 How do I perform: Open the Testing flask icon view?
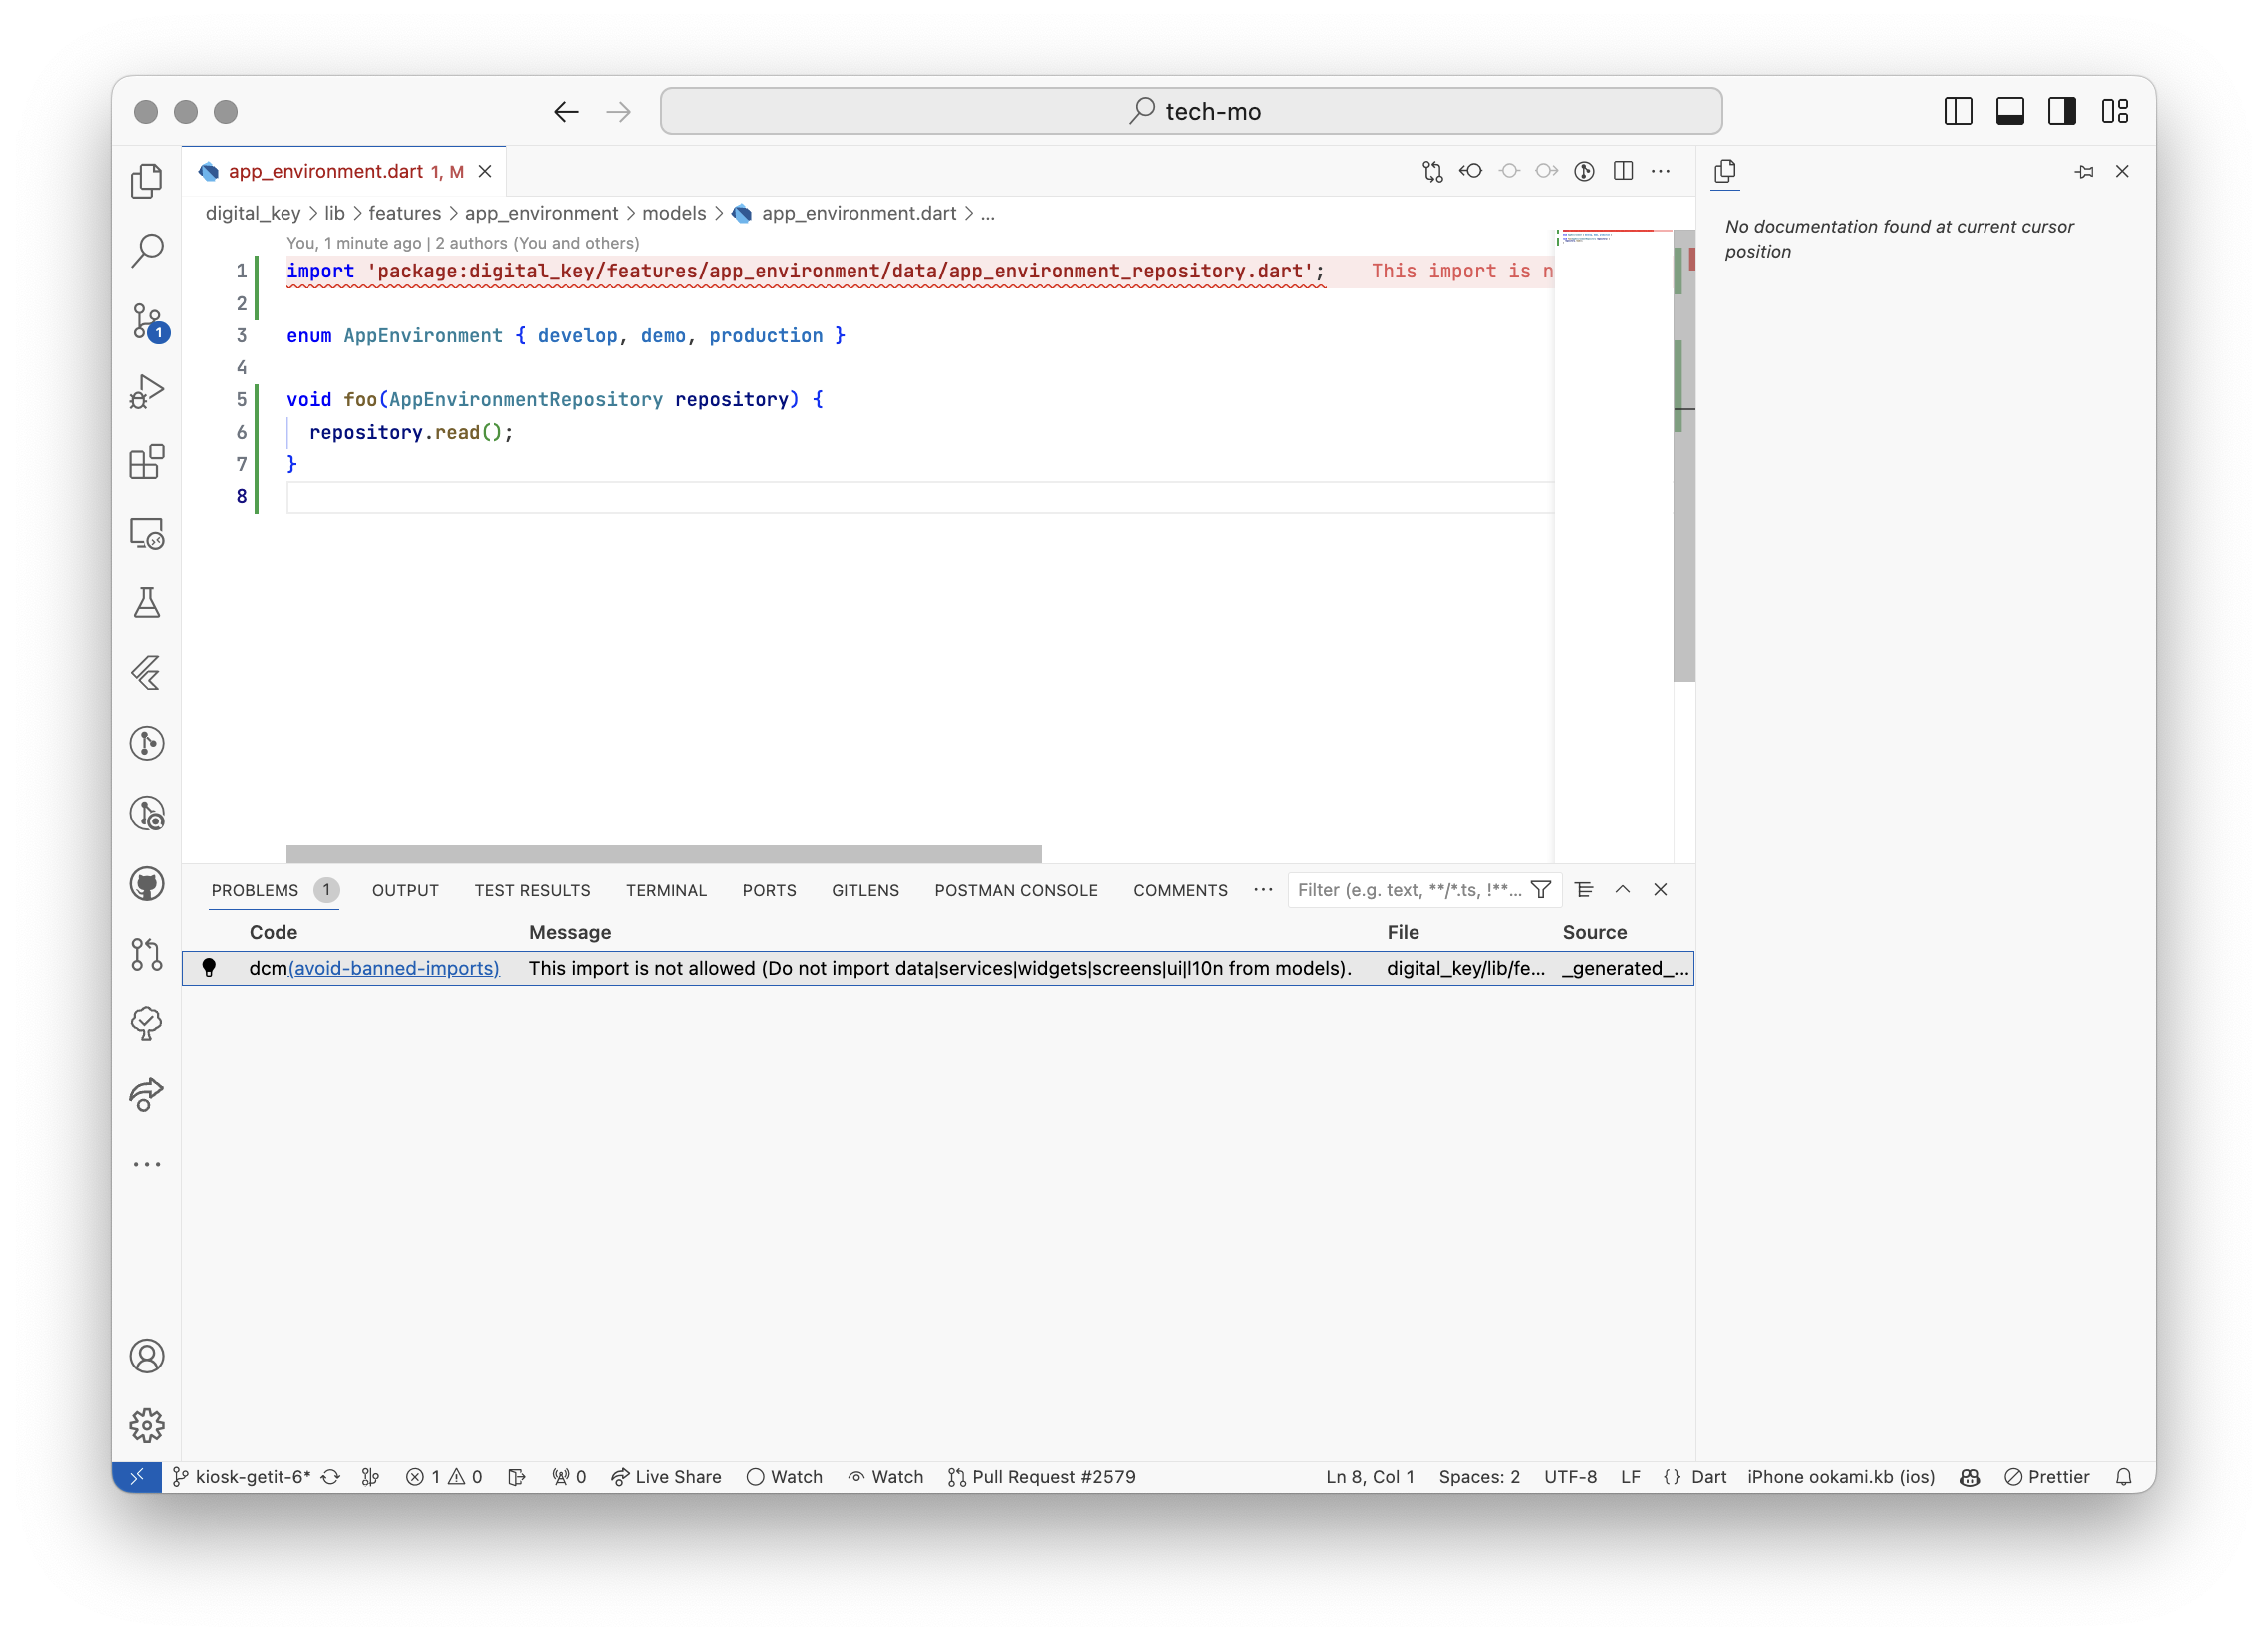(147, 603)
